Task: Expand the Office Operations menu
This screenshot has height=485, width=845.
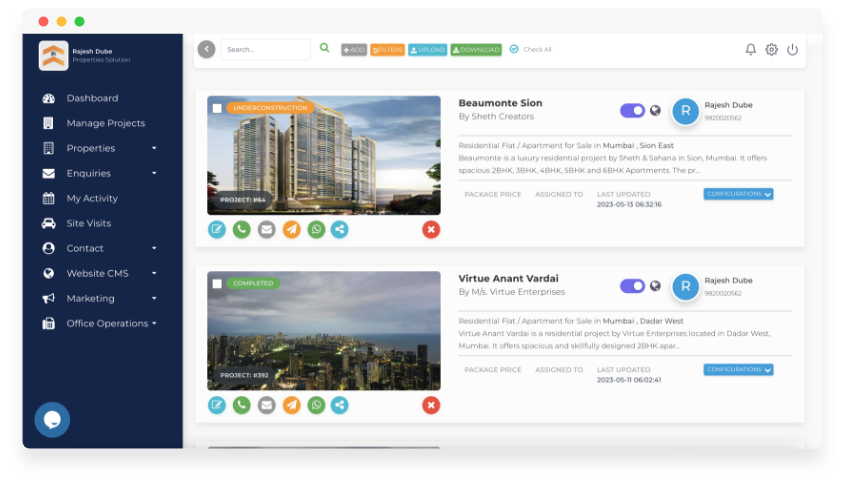Action: (106, 323)
